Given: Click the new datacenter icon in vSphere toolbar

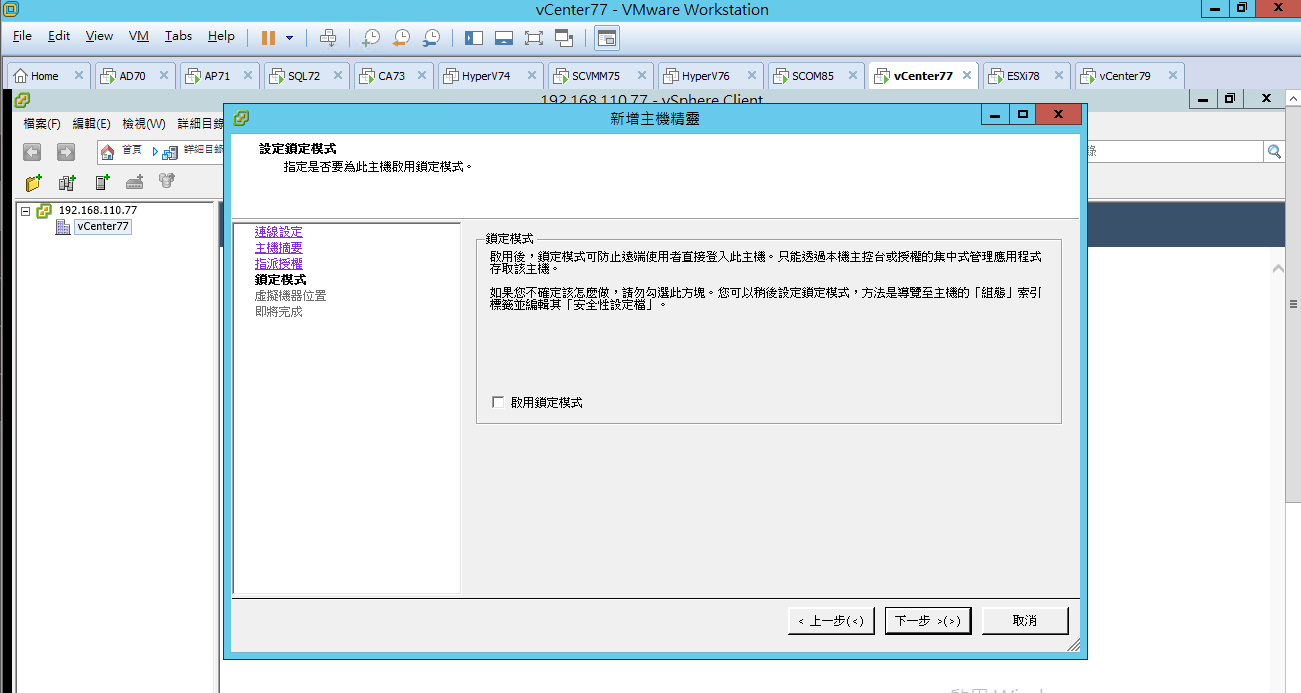Looking at the screenshot, I should [x=67, y=182].
